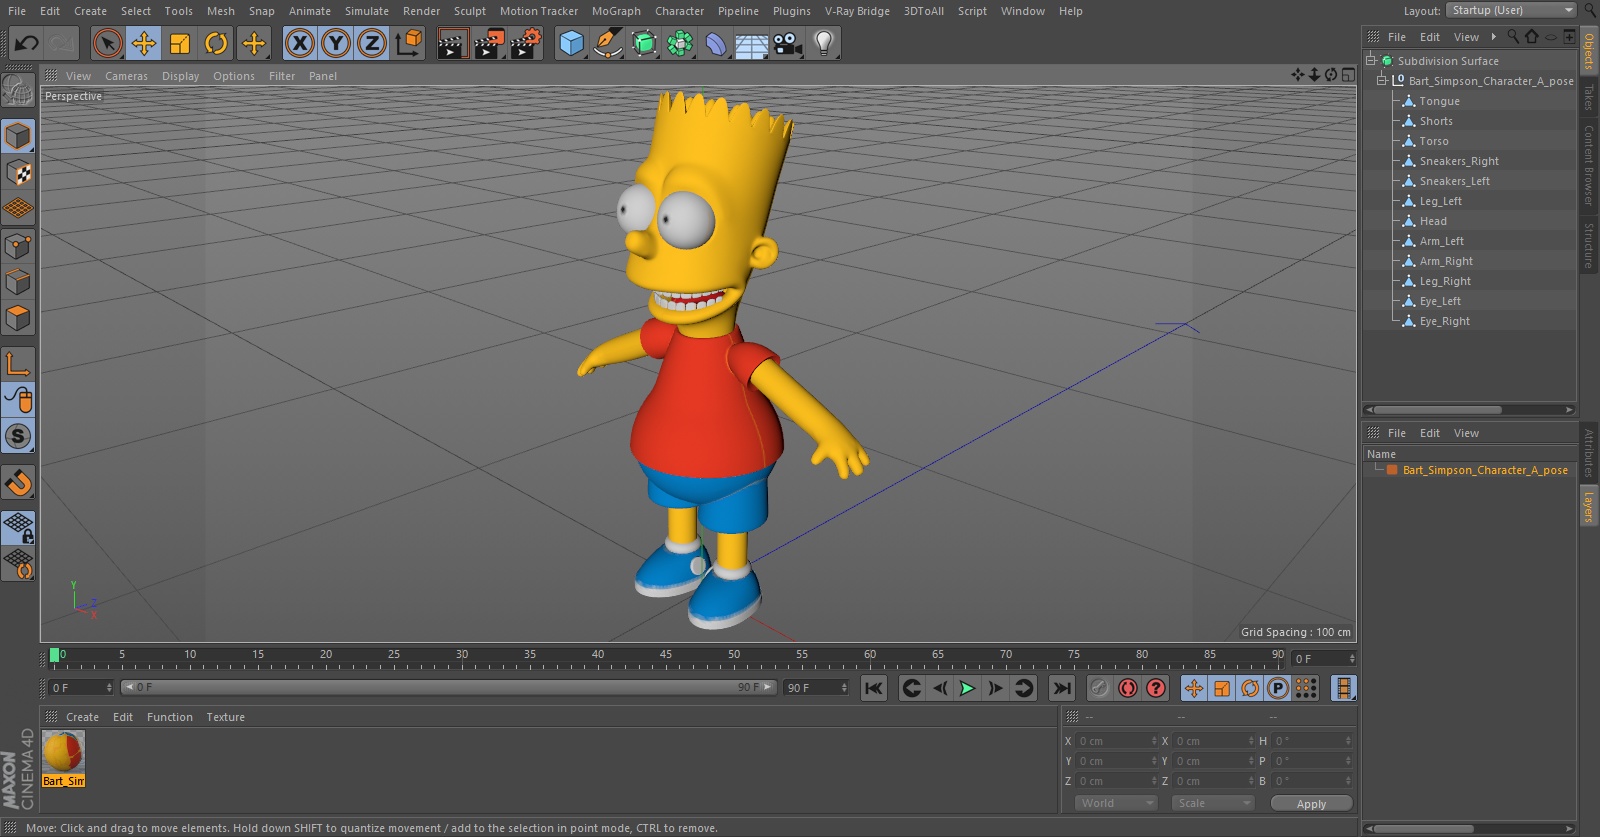
Task: Open the Content Browser side tab
Action: 1588,165
